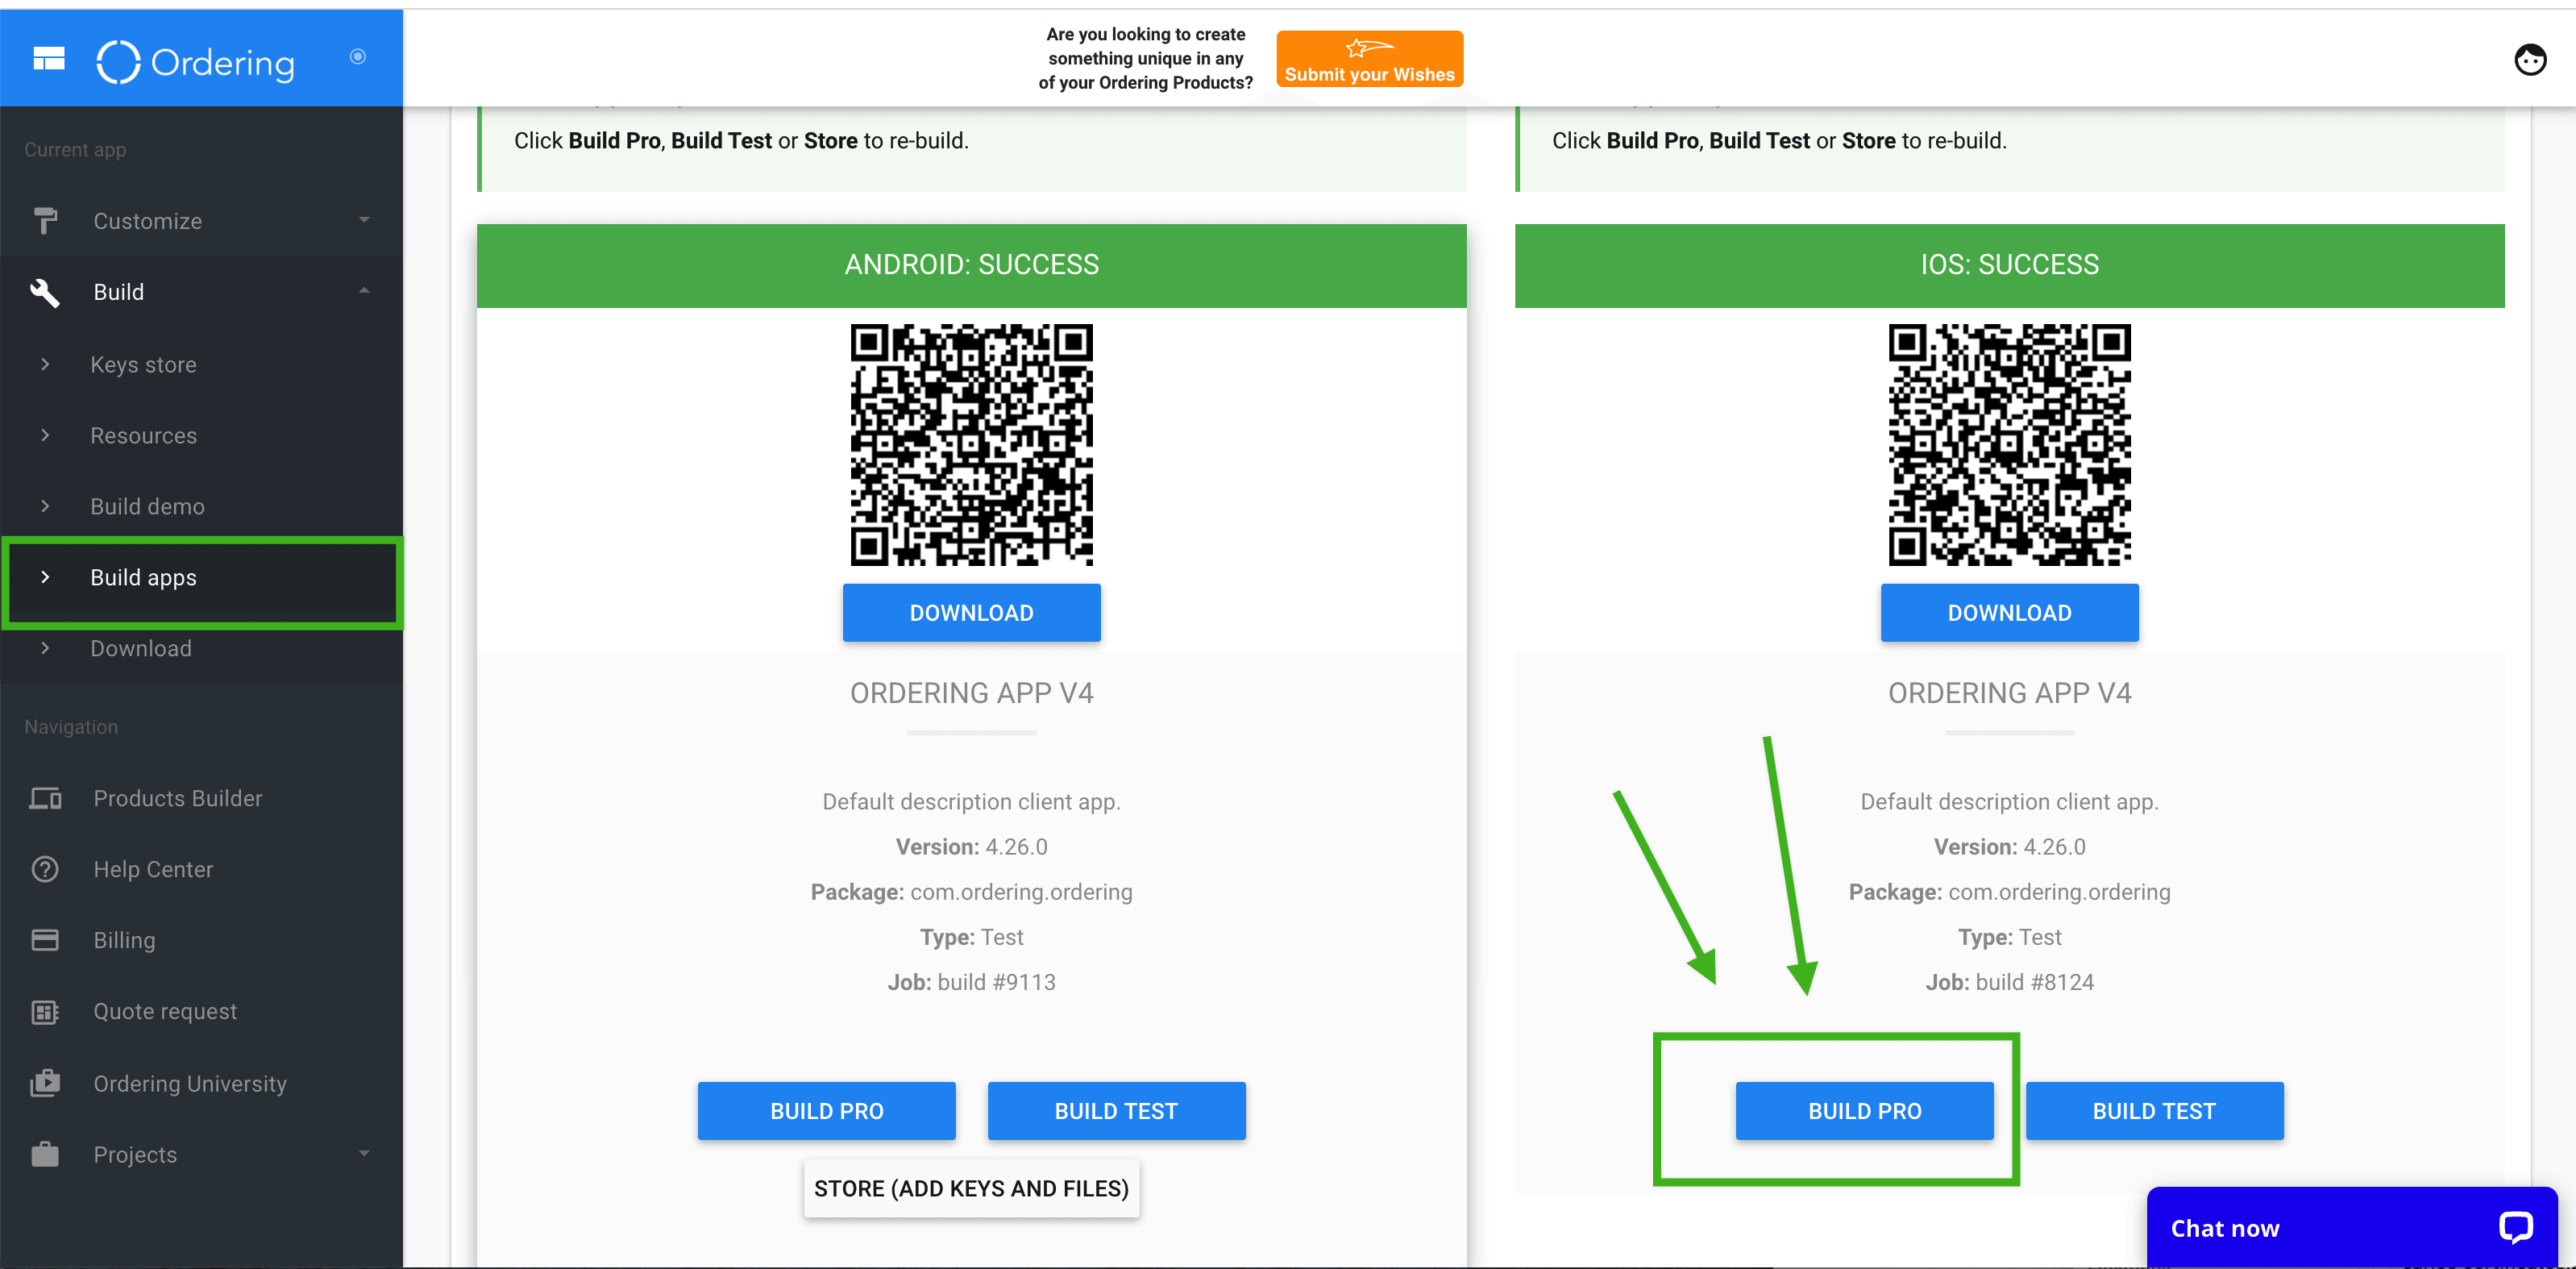The image size is (2576, 1269).
Task: Click the Projects briefcase icon
Action: (45, 1154)
